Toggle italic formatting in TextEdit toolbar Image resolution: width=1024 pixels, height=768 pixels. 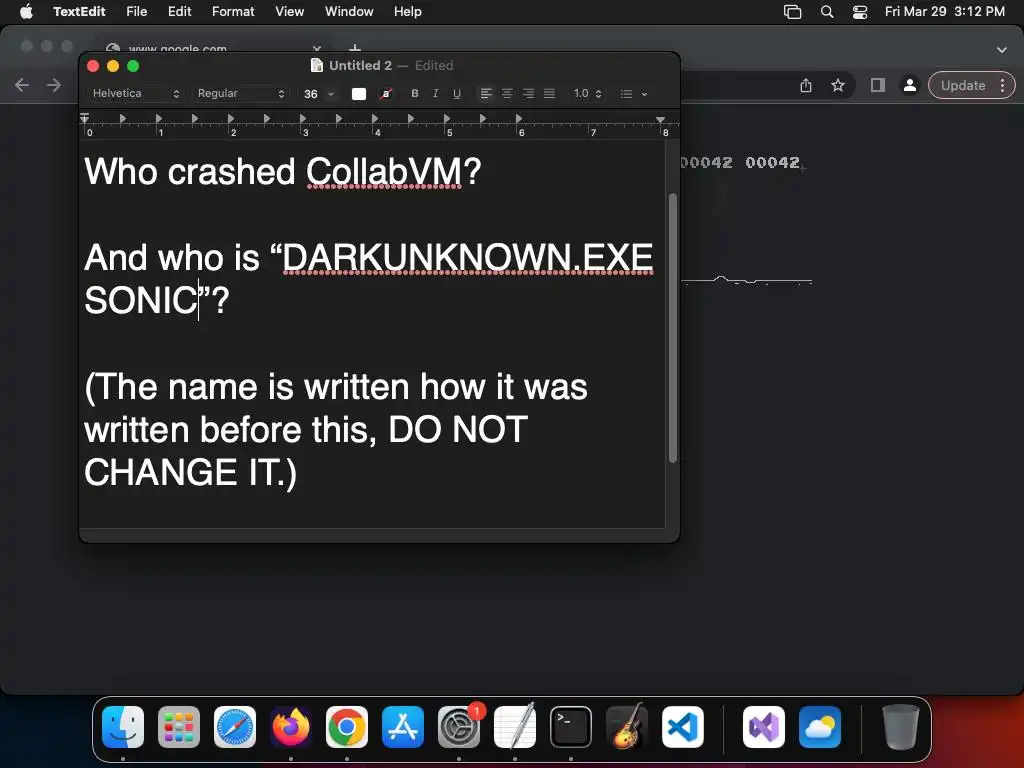point(436,93)
